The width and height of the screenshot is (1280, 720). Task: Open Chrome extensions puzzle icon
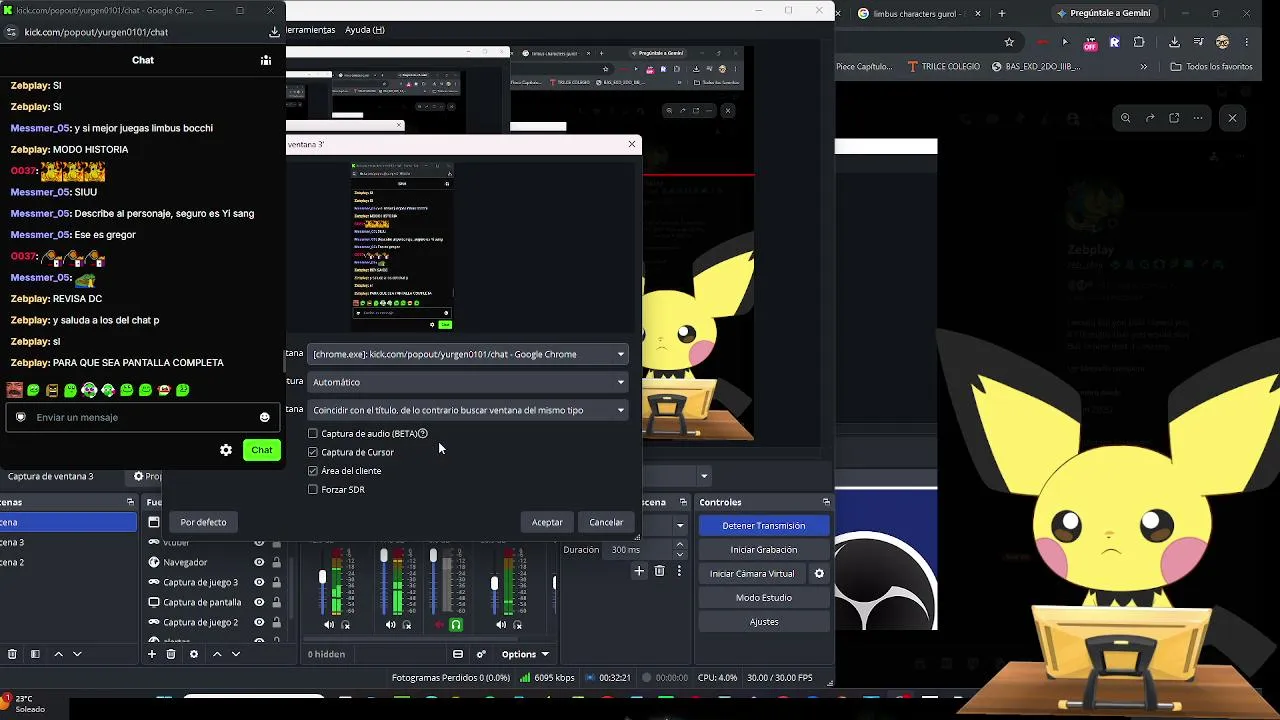1138,42
